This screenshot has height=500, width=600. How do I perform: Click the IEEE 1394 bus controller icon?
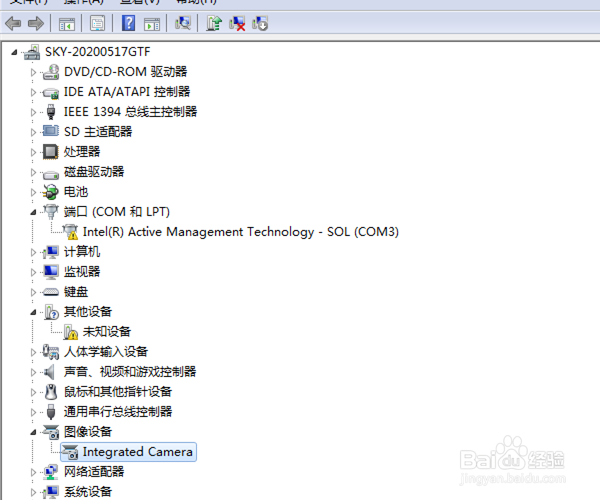click(51, 112)
